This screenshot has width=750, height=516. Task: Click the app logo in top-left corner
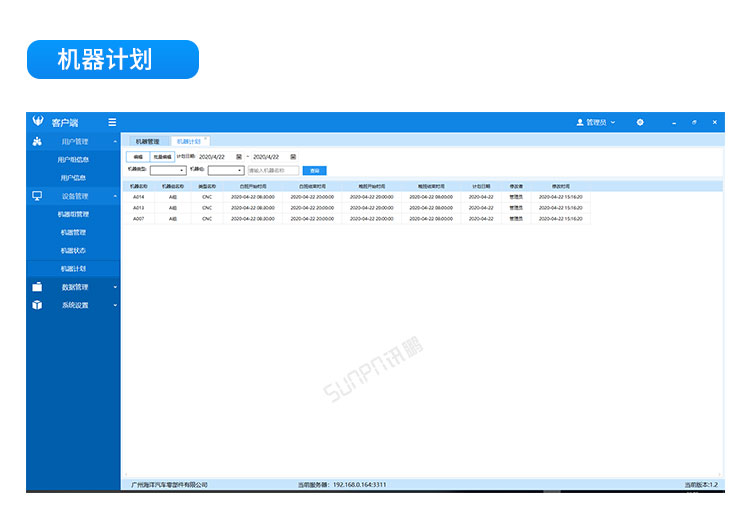38,122
